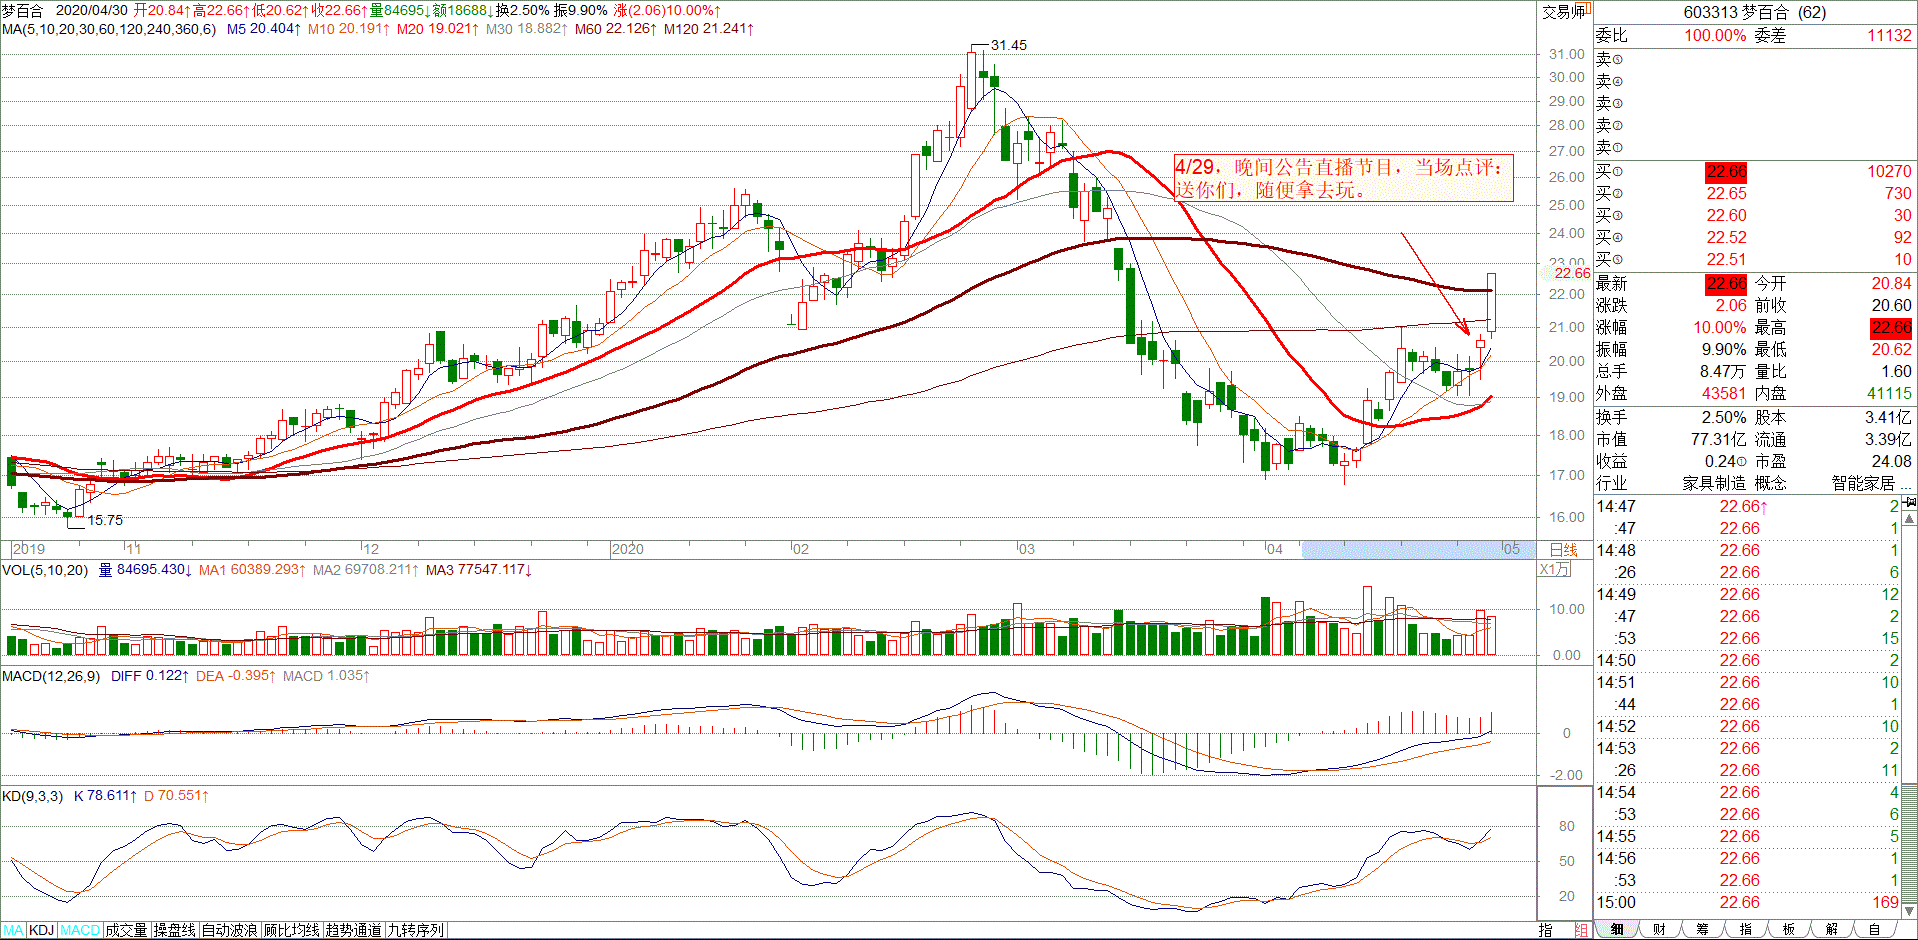The width and height of the screenshot is (1918, 940).
Task: Click the 最新 price 22.66 cell
Action: [1726, 284]
